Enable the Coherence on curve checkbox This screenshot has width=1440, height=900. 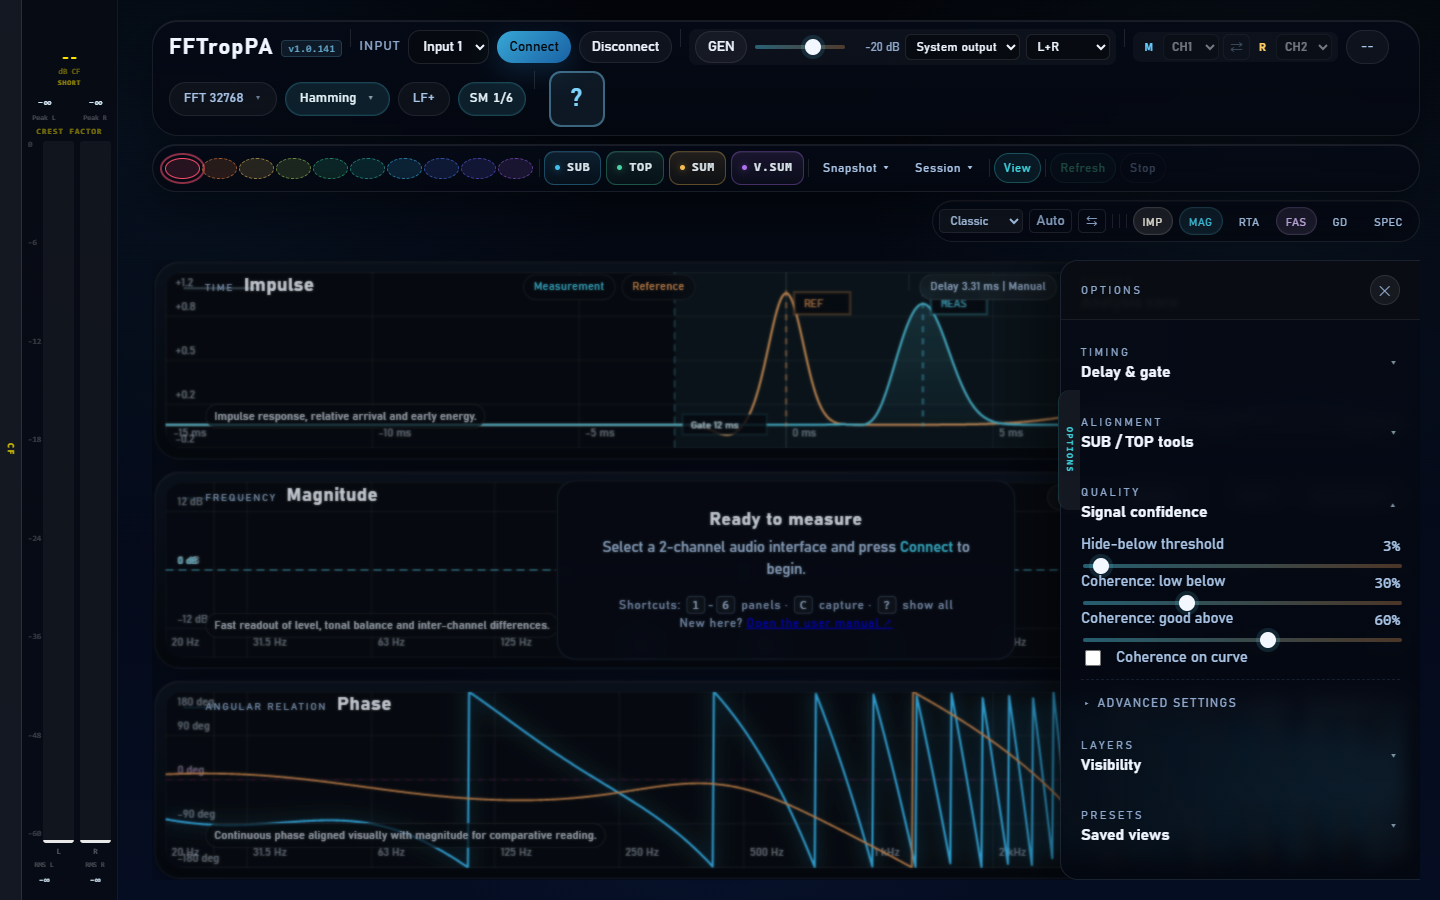(x=1093, y=658)
